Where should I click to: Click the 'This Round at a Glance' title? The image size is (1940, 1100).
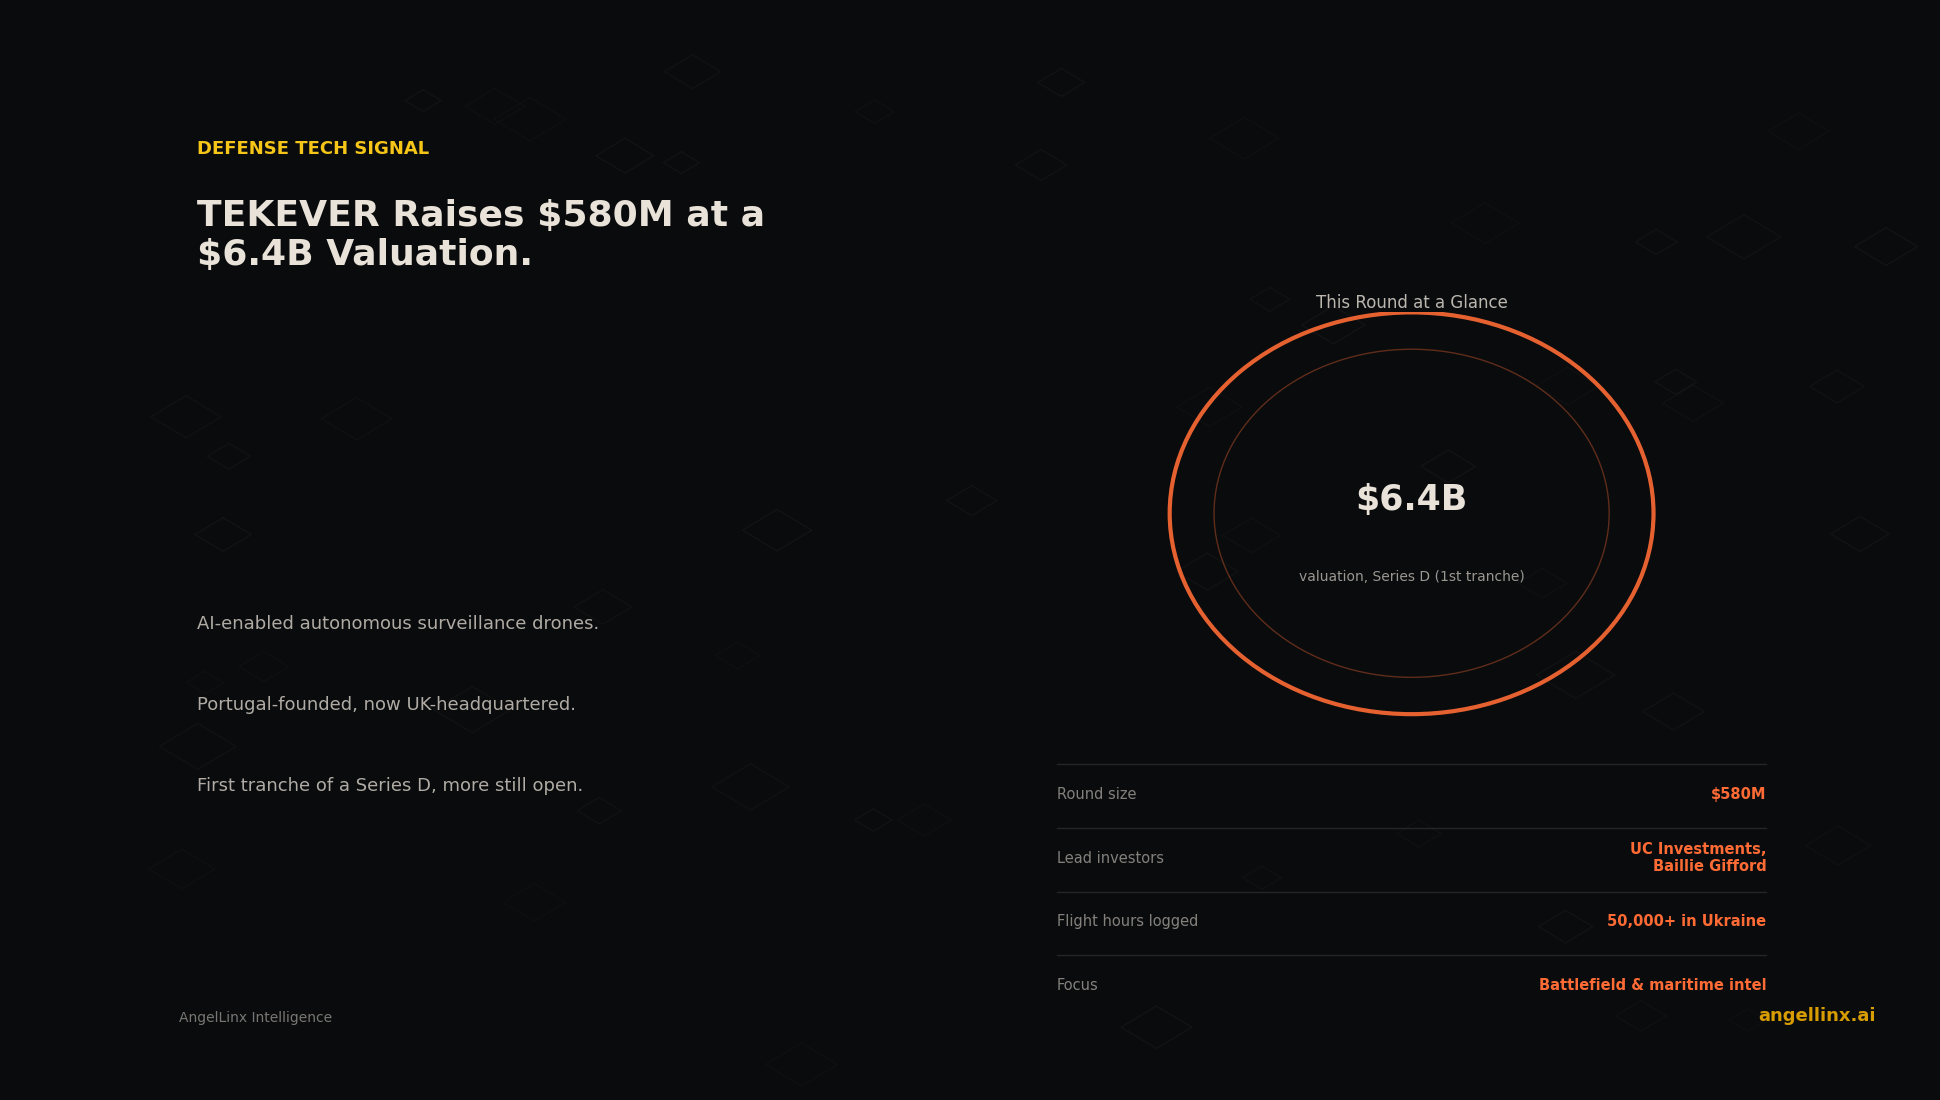tap(1411, 302)
